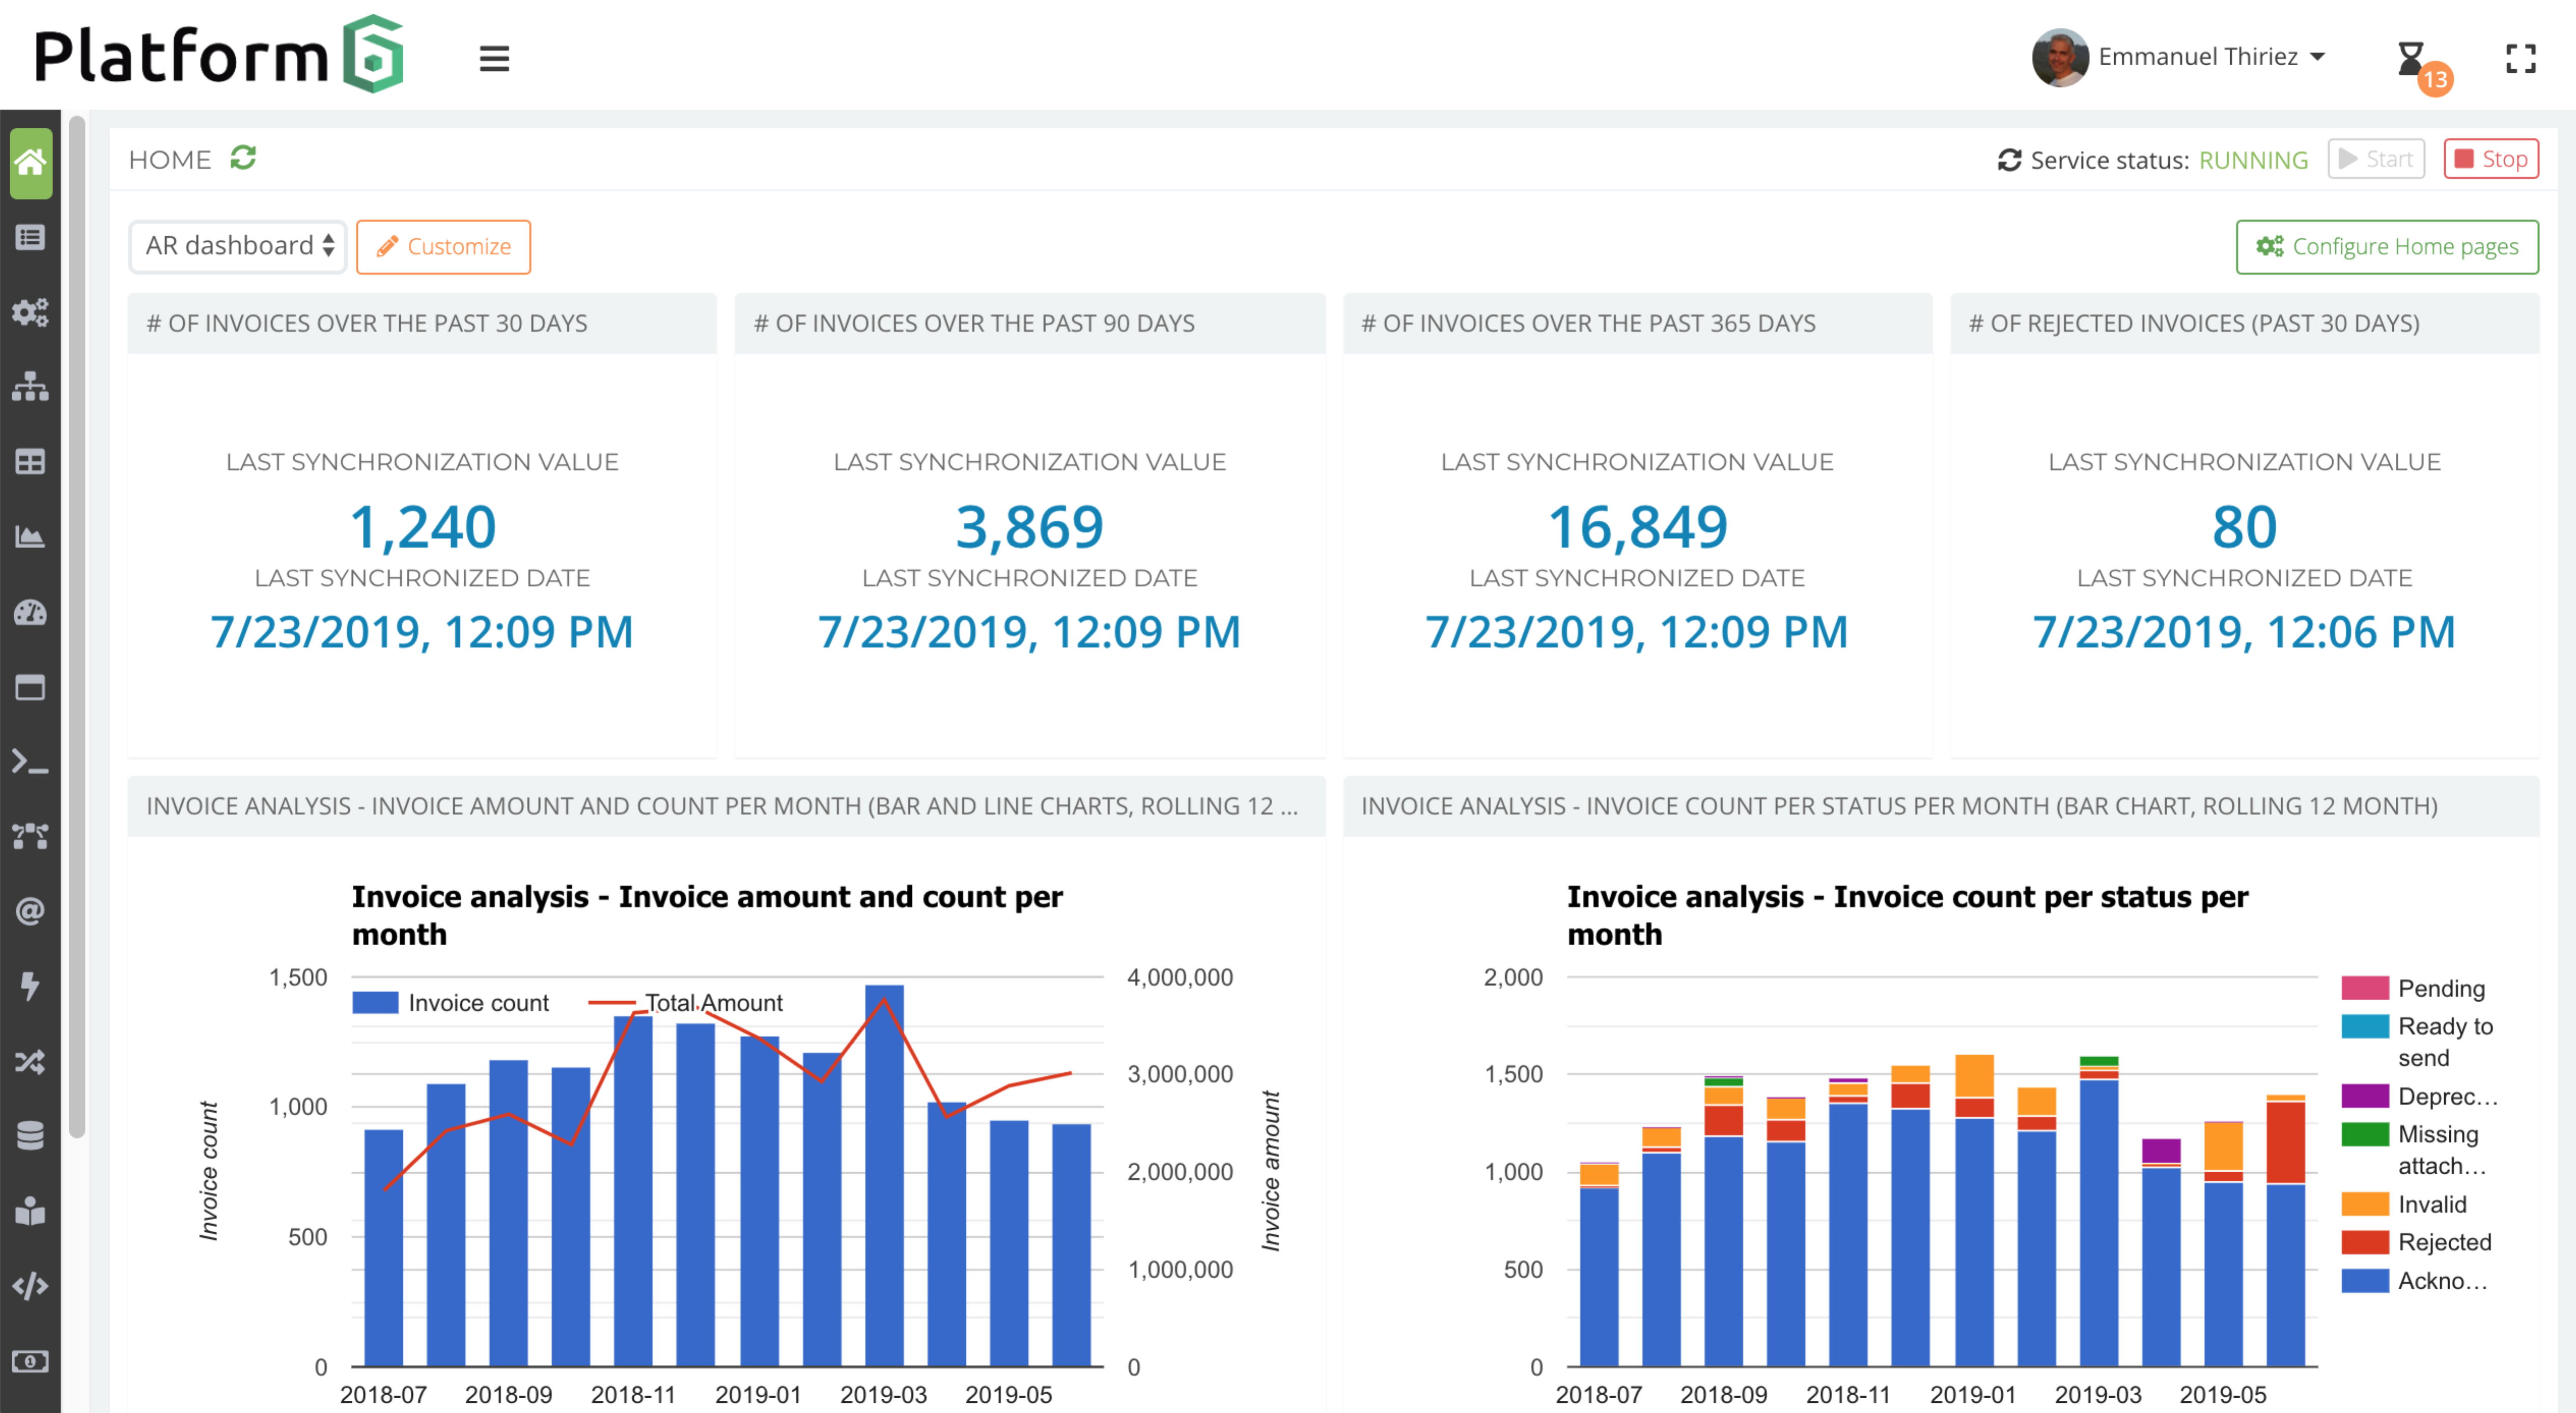Select the Home icon in the sidebar
Screen dimensions: 2576x1413
pos(30,163)
